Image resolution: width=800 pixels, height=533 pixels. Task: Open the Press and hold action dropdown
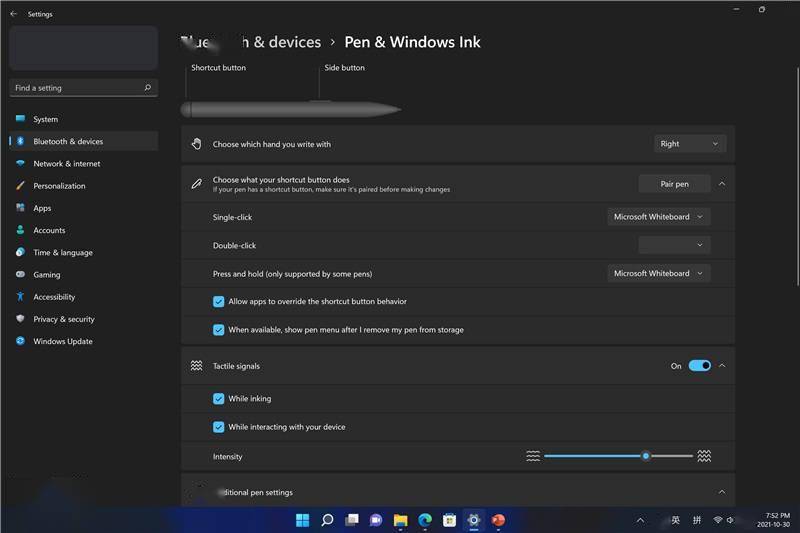pyautogui.click(x=659, y=273)
